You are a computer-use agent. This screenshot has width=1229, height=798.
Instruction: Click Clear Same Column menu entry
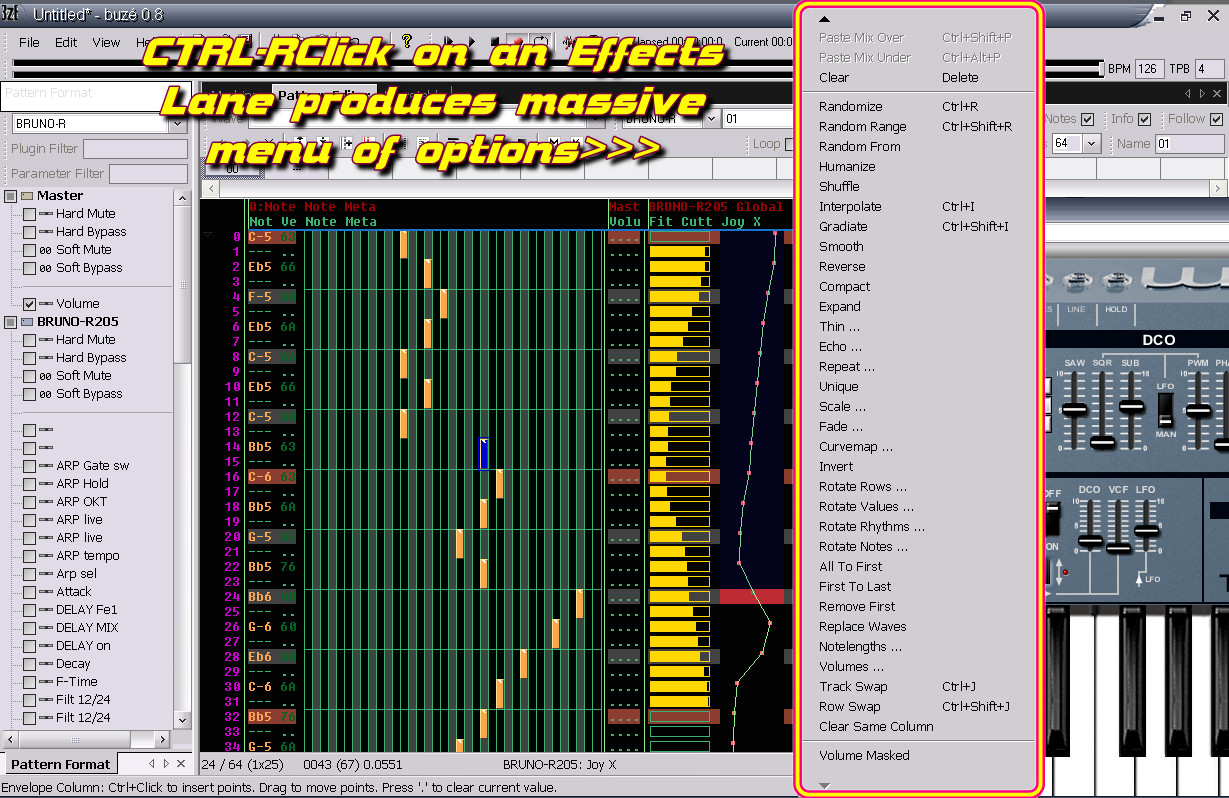(x=876, y=726)
